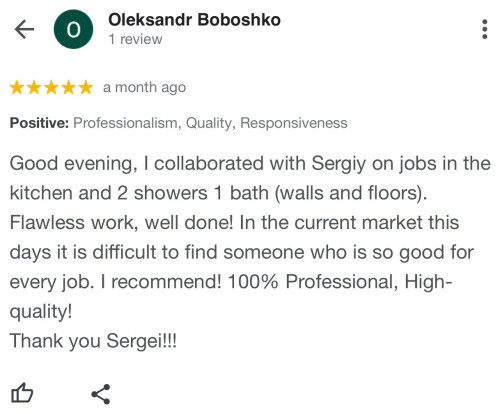Select the 'Professionalism' attribute text
Image resolution: width=500 pixels, height=414 pixels.
pos(127,123)
